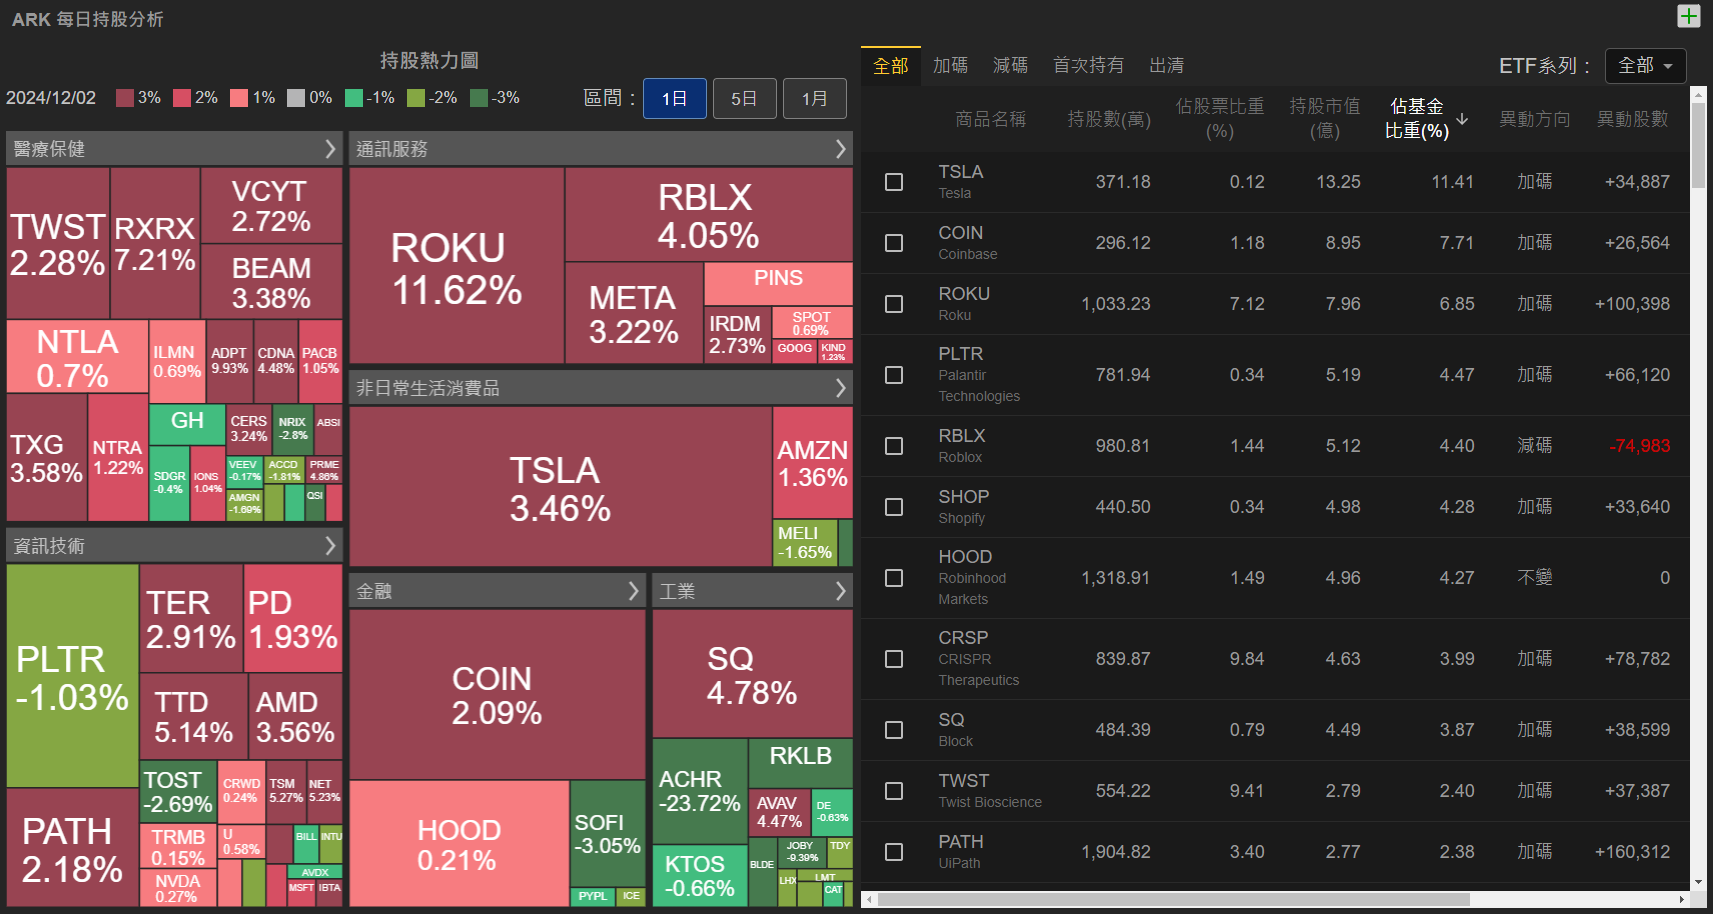Click the SOFI -3.05% heatmap tile

point(608,833)
